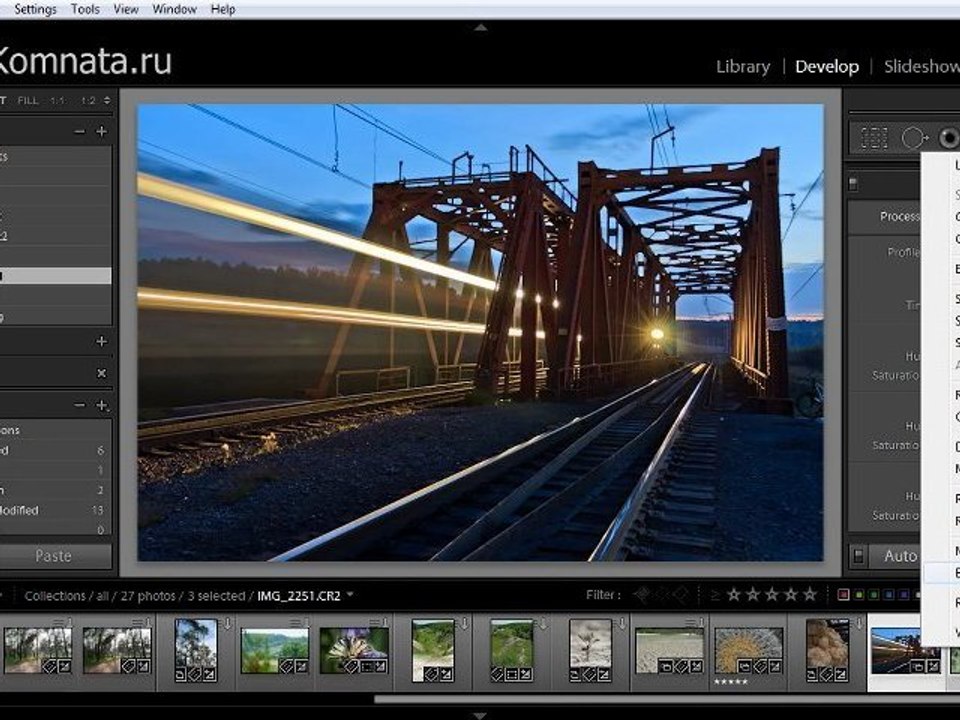Select the collection row with count 13

tap(55, 510)
